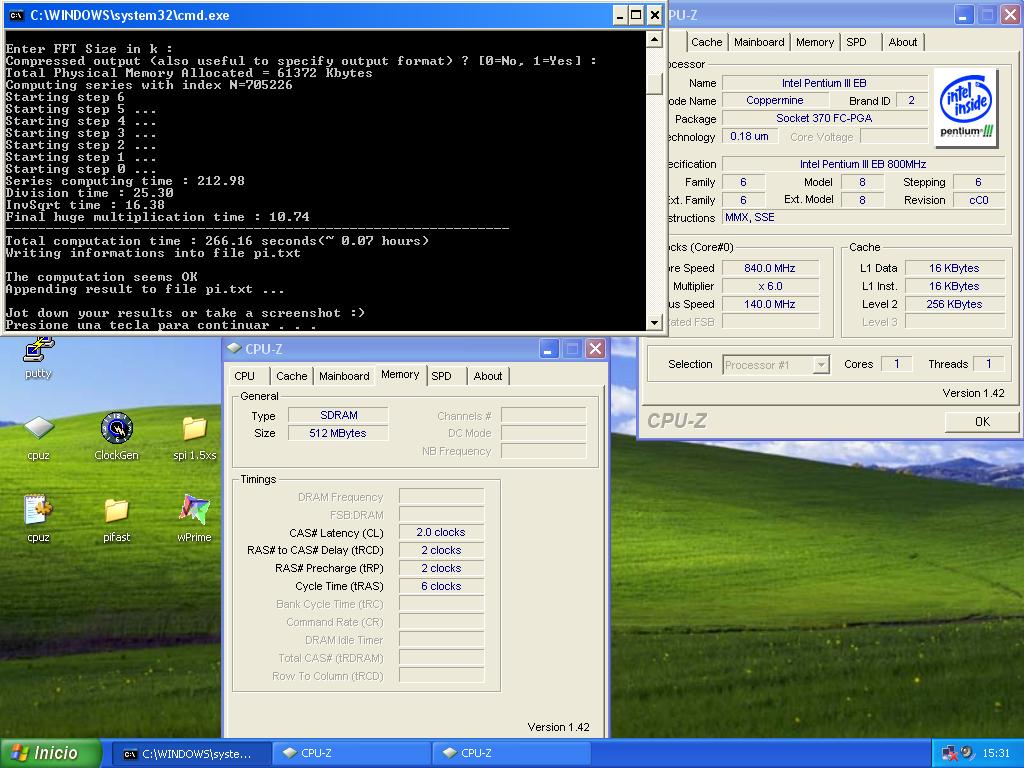Image resolution: width=1024 pixels, height=768 pixels.
Task: Open Memory tab in the background CPU-Z
Action: point(814,42)
